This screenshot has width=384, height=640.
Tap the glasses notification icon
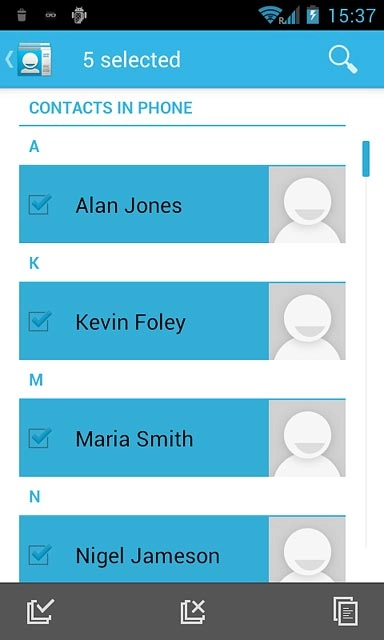click(x=51, y=16)
